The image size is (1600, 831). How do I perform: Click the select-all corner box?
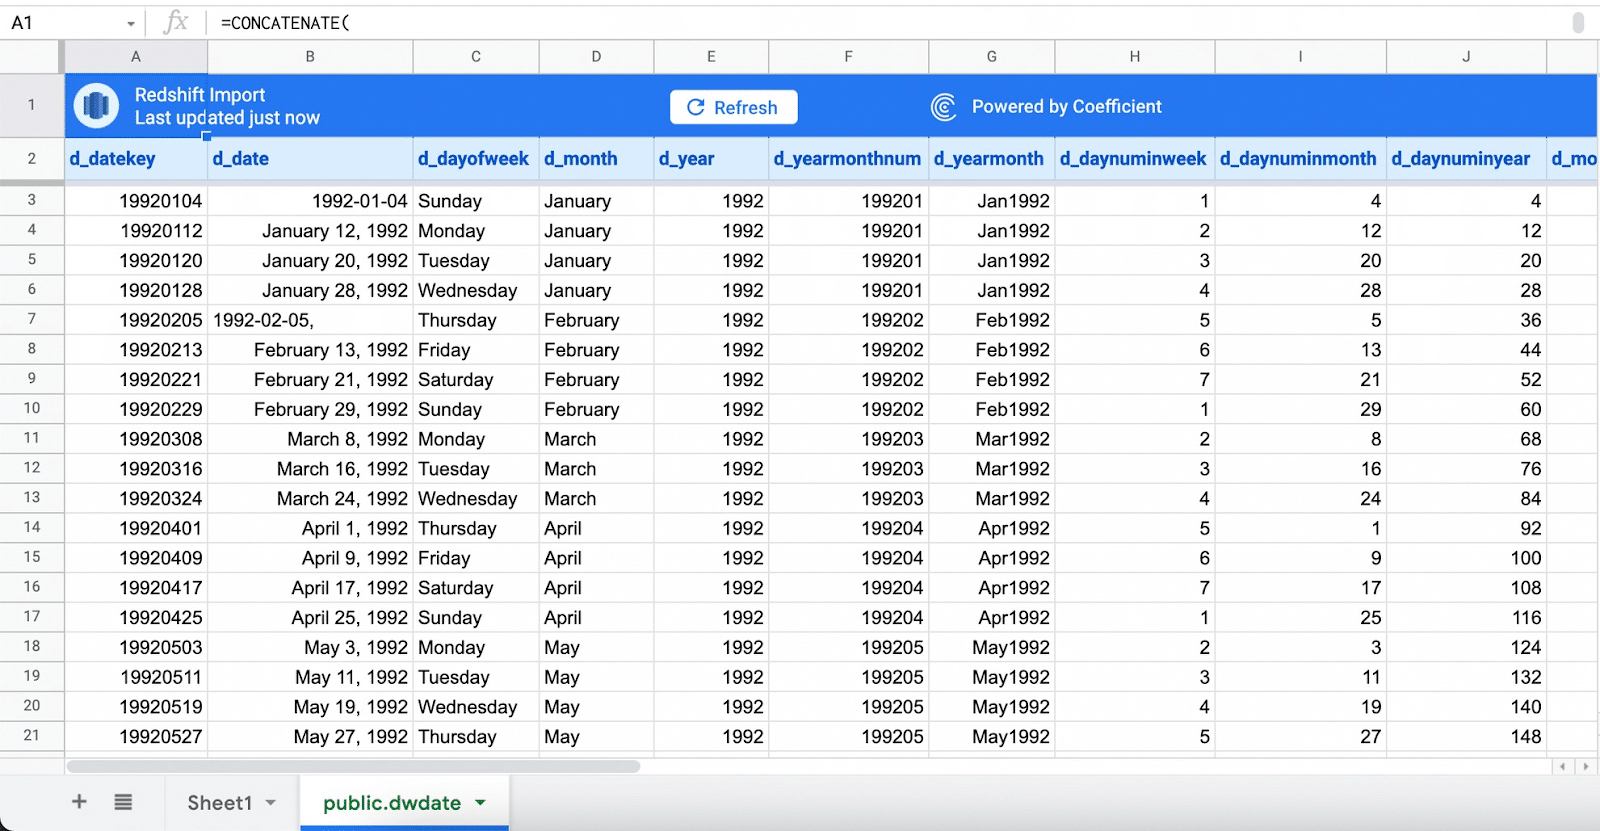click(x=32, y=57)
